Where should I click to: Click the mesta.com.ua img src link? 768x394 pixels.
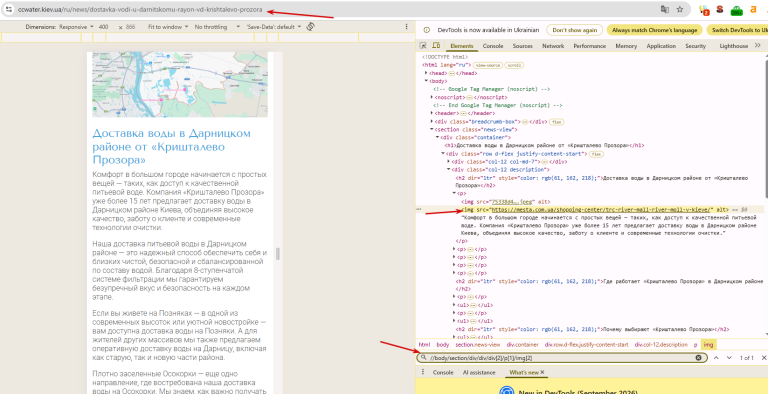601,209
